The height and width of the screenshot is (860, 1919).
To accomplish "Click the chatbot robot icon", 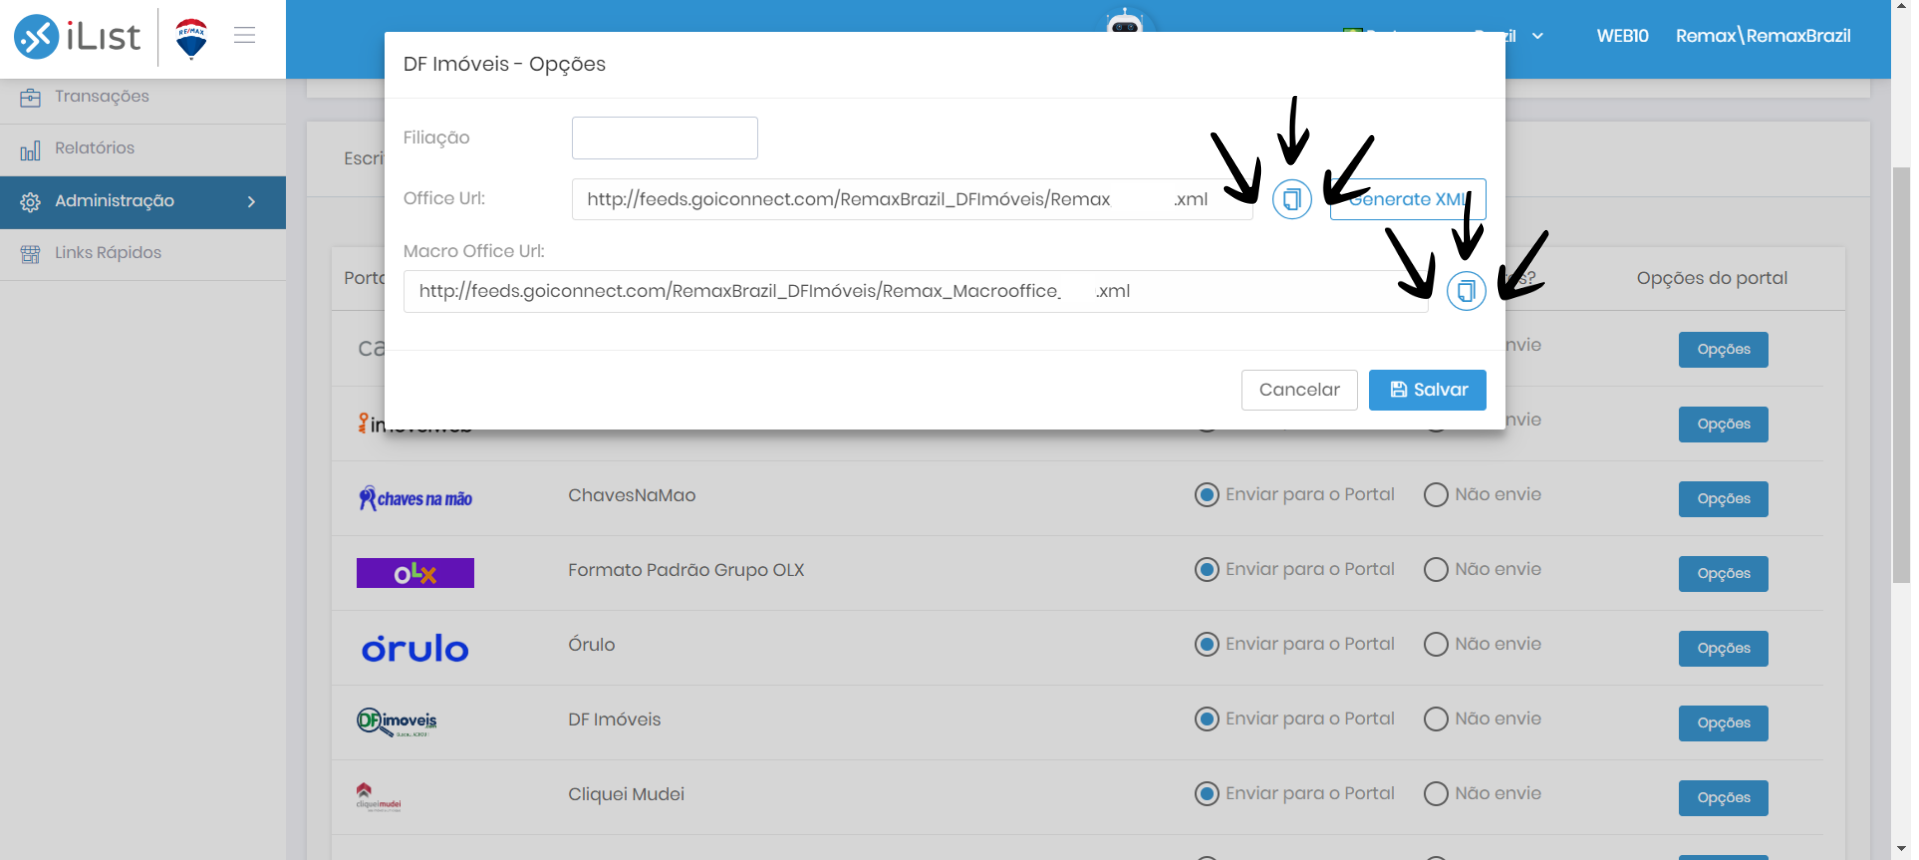I will (1125, 20).
